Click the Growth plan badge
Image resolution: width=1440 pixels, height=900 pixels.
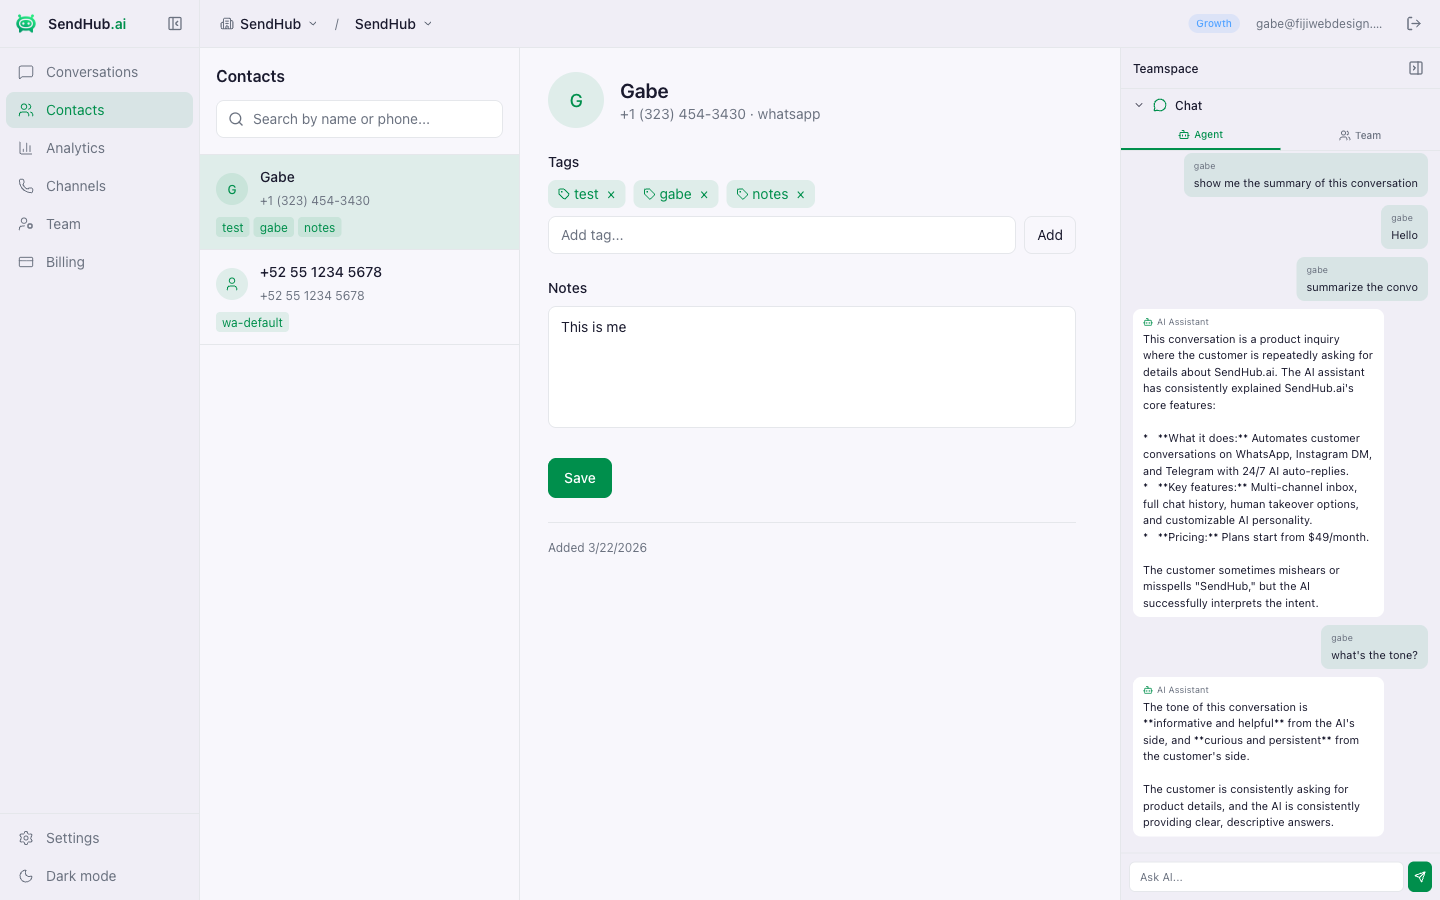(x=1214, y=24)
